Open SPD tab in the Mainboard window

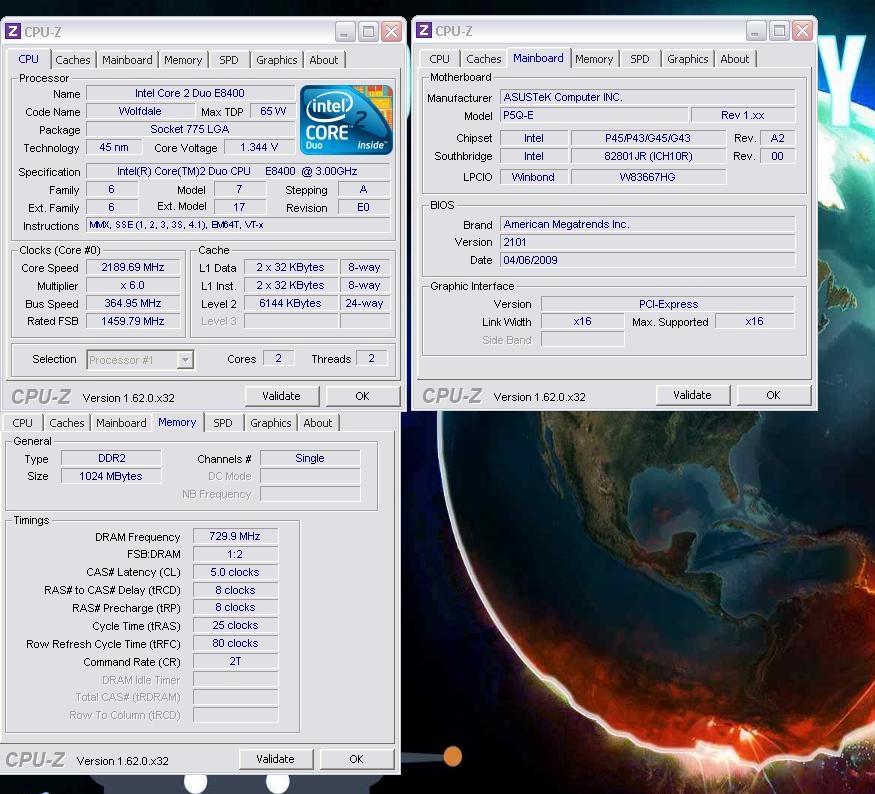640,59
